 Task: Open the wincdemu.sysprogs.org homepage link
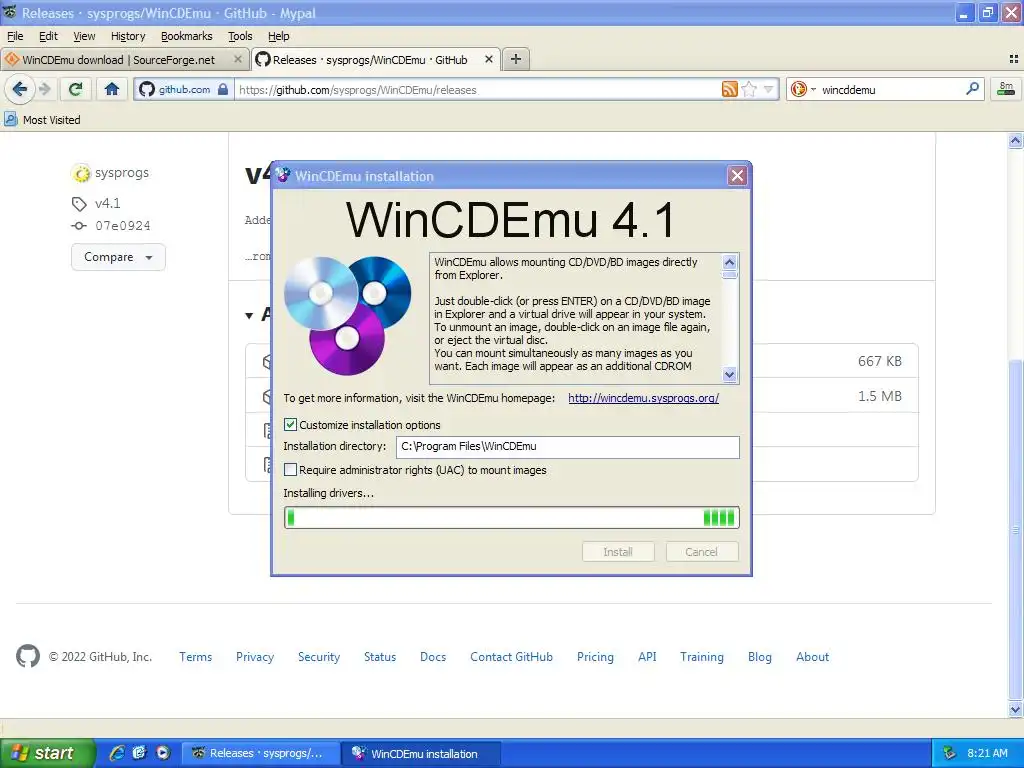coord(643,398)
